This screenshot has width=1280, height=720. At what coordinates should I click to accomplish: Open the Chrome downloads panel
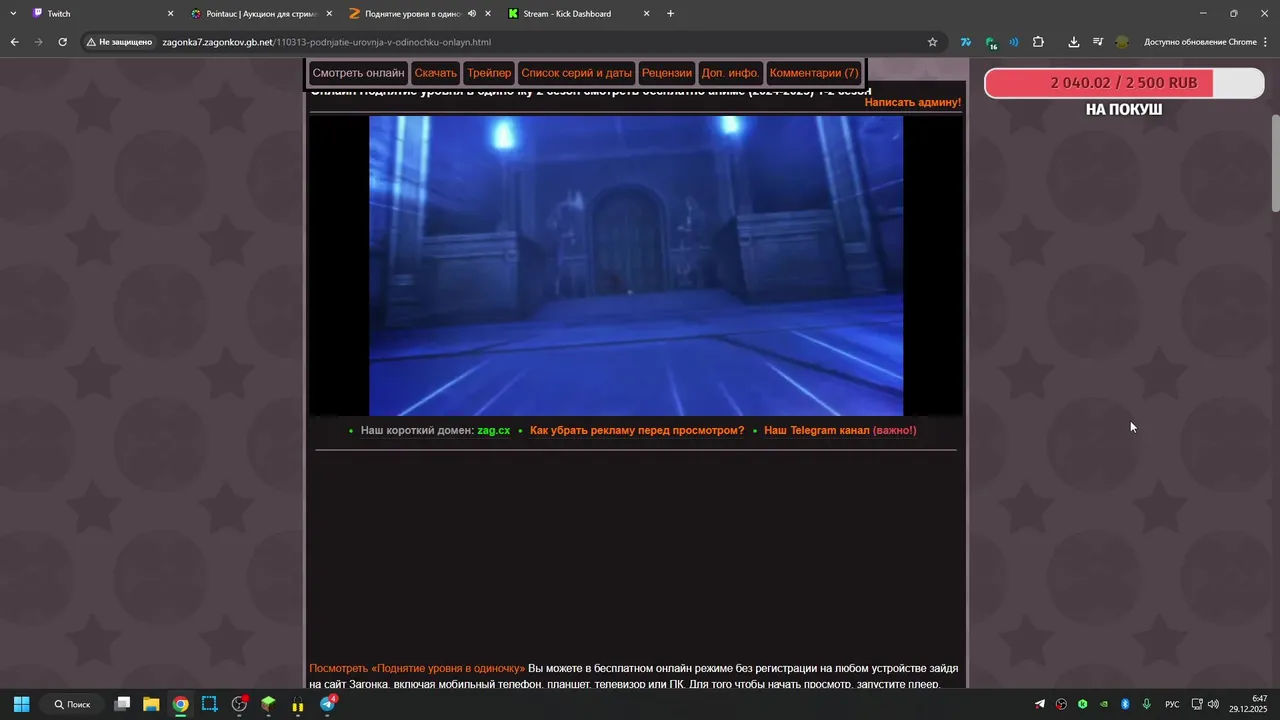[1073, 42]
